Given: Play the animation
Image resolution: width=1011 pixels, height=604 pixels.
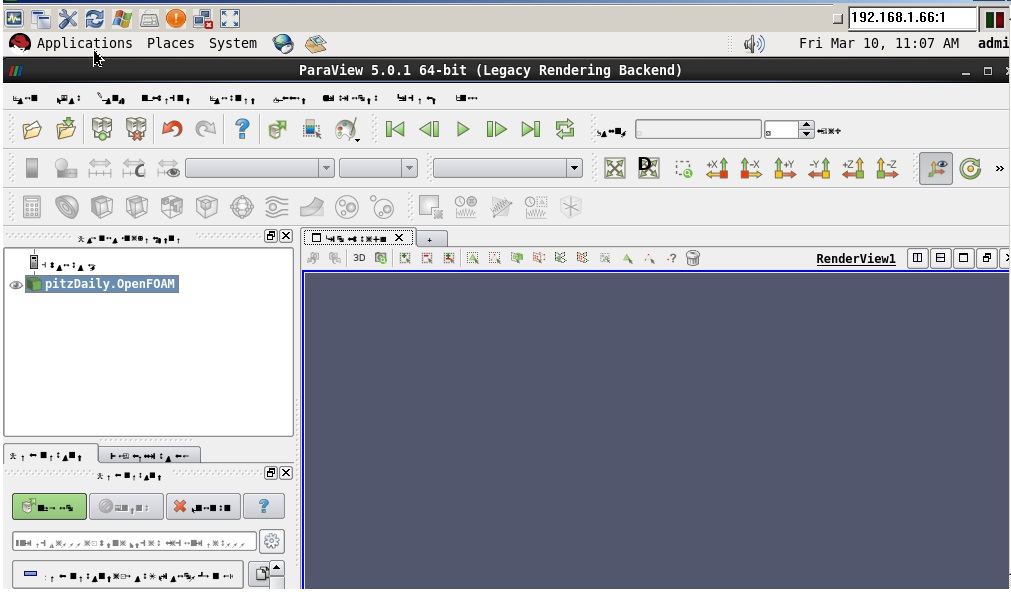Looking at the screenshot, I should pyautogui.click(x=462, y=130).
